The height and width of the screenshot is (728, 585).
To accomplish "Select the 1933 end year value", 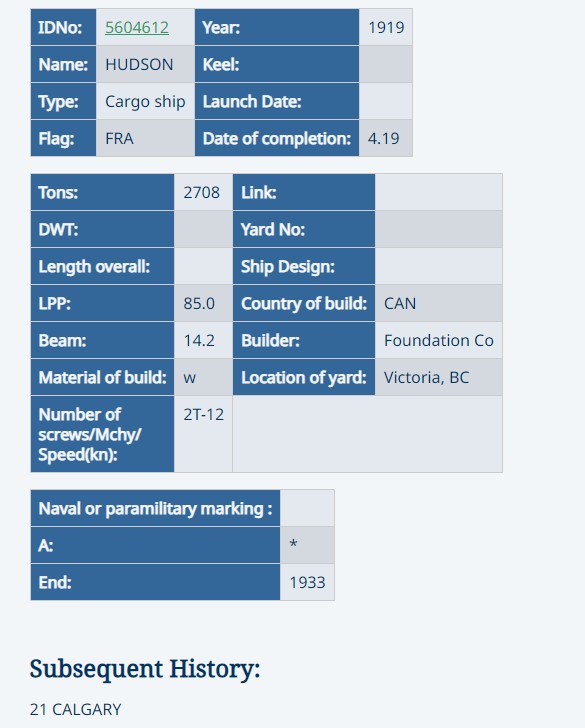I will click(x=307, y=582).
